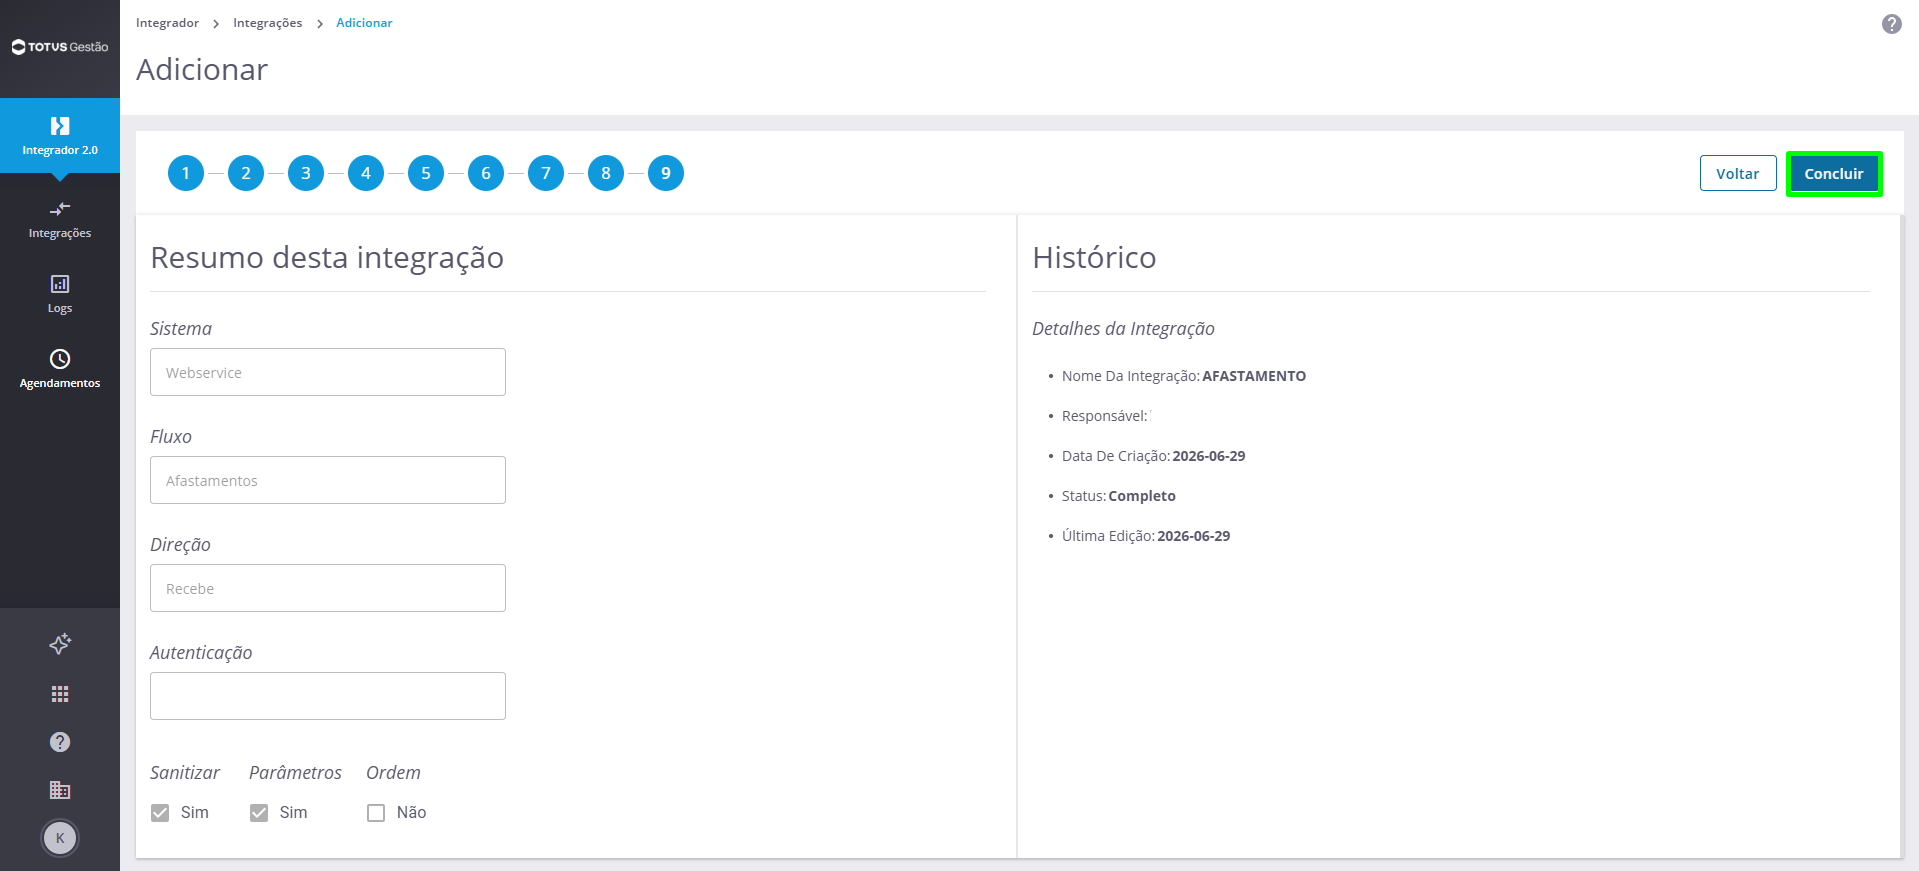Click the Status Completo text
Image resolution: width=1919 pixels, height=871 pixels.
(x=1119, y=496)
